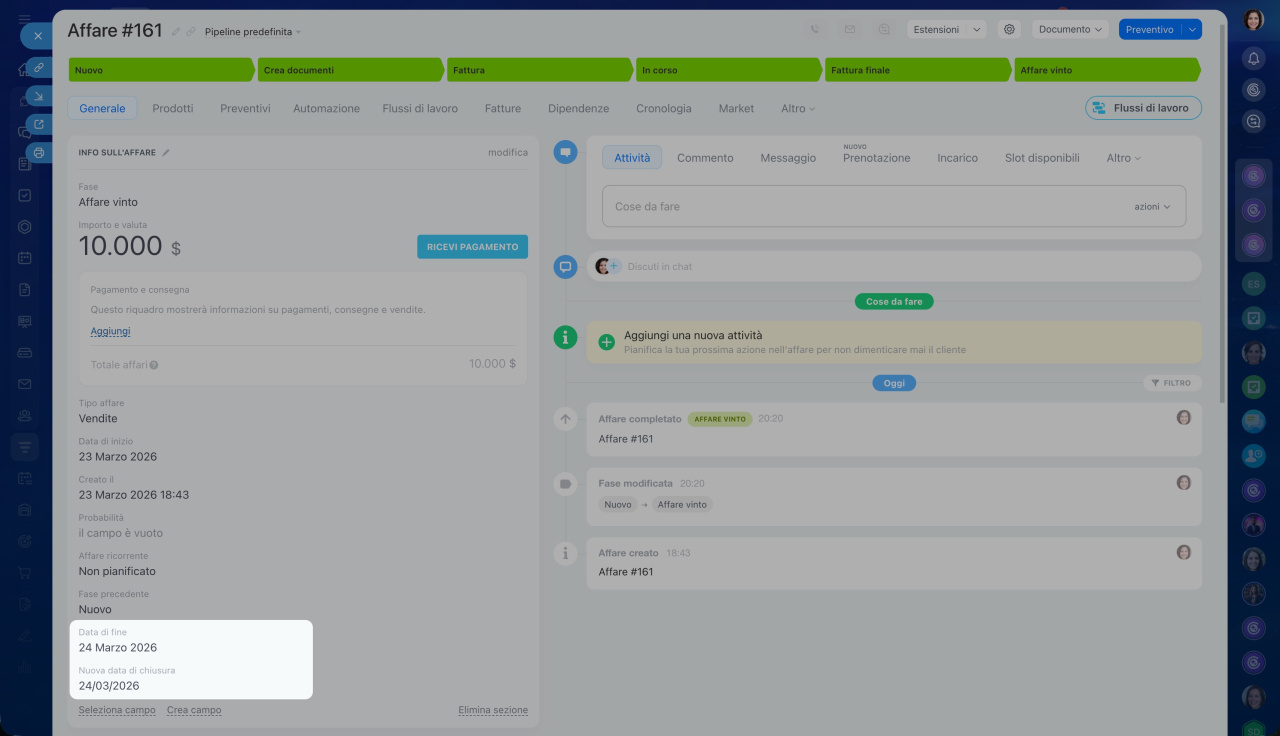Select the Commento tab in timeline
Viewport: 1280px width, 736px height.
pos(705,158)
